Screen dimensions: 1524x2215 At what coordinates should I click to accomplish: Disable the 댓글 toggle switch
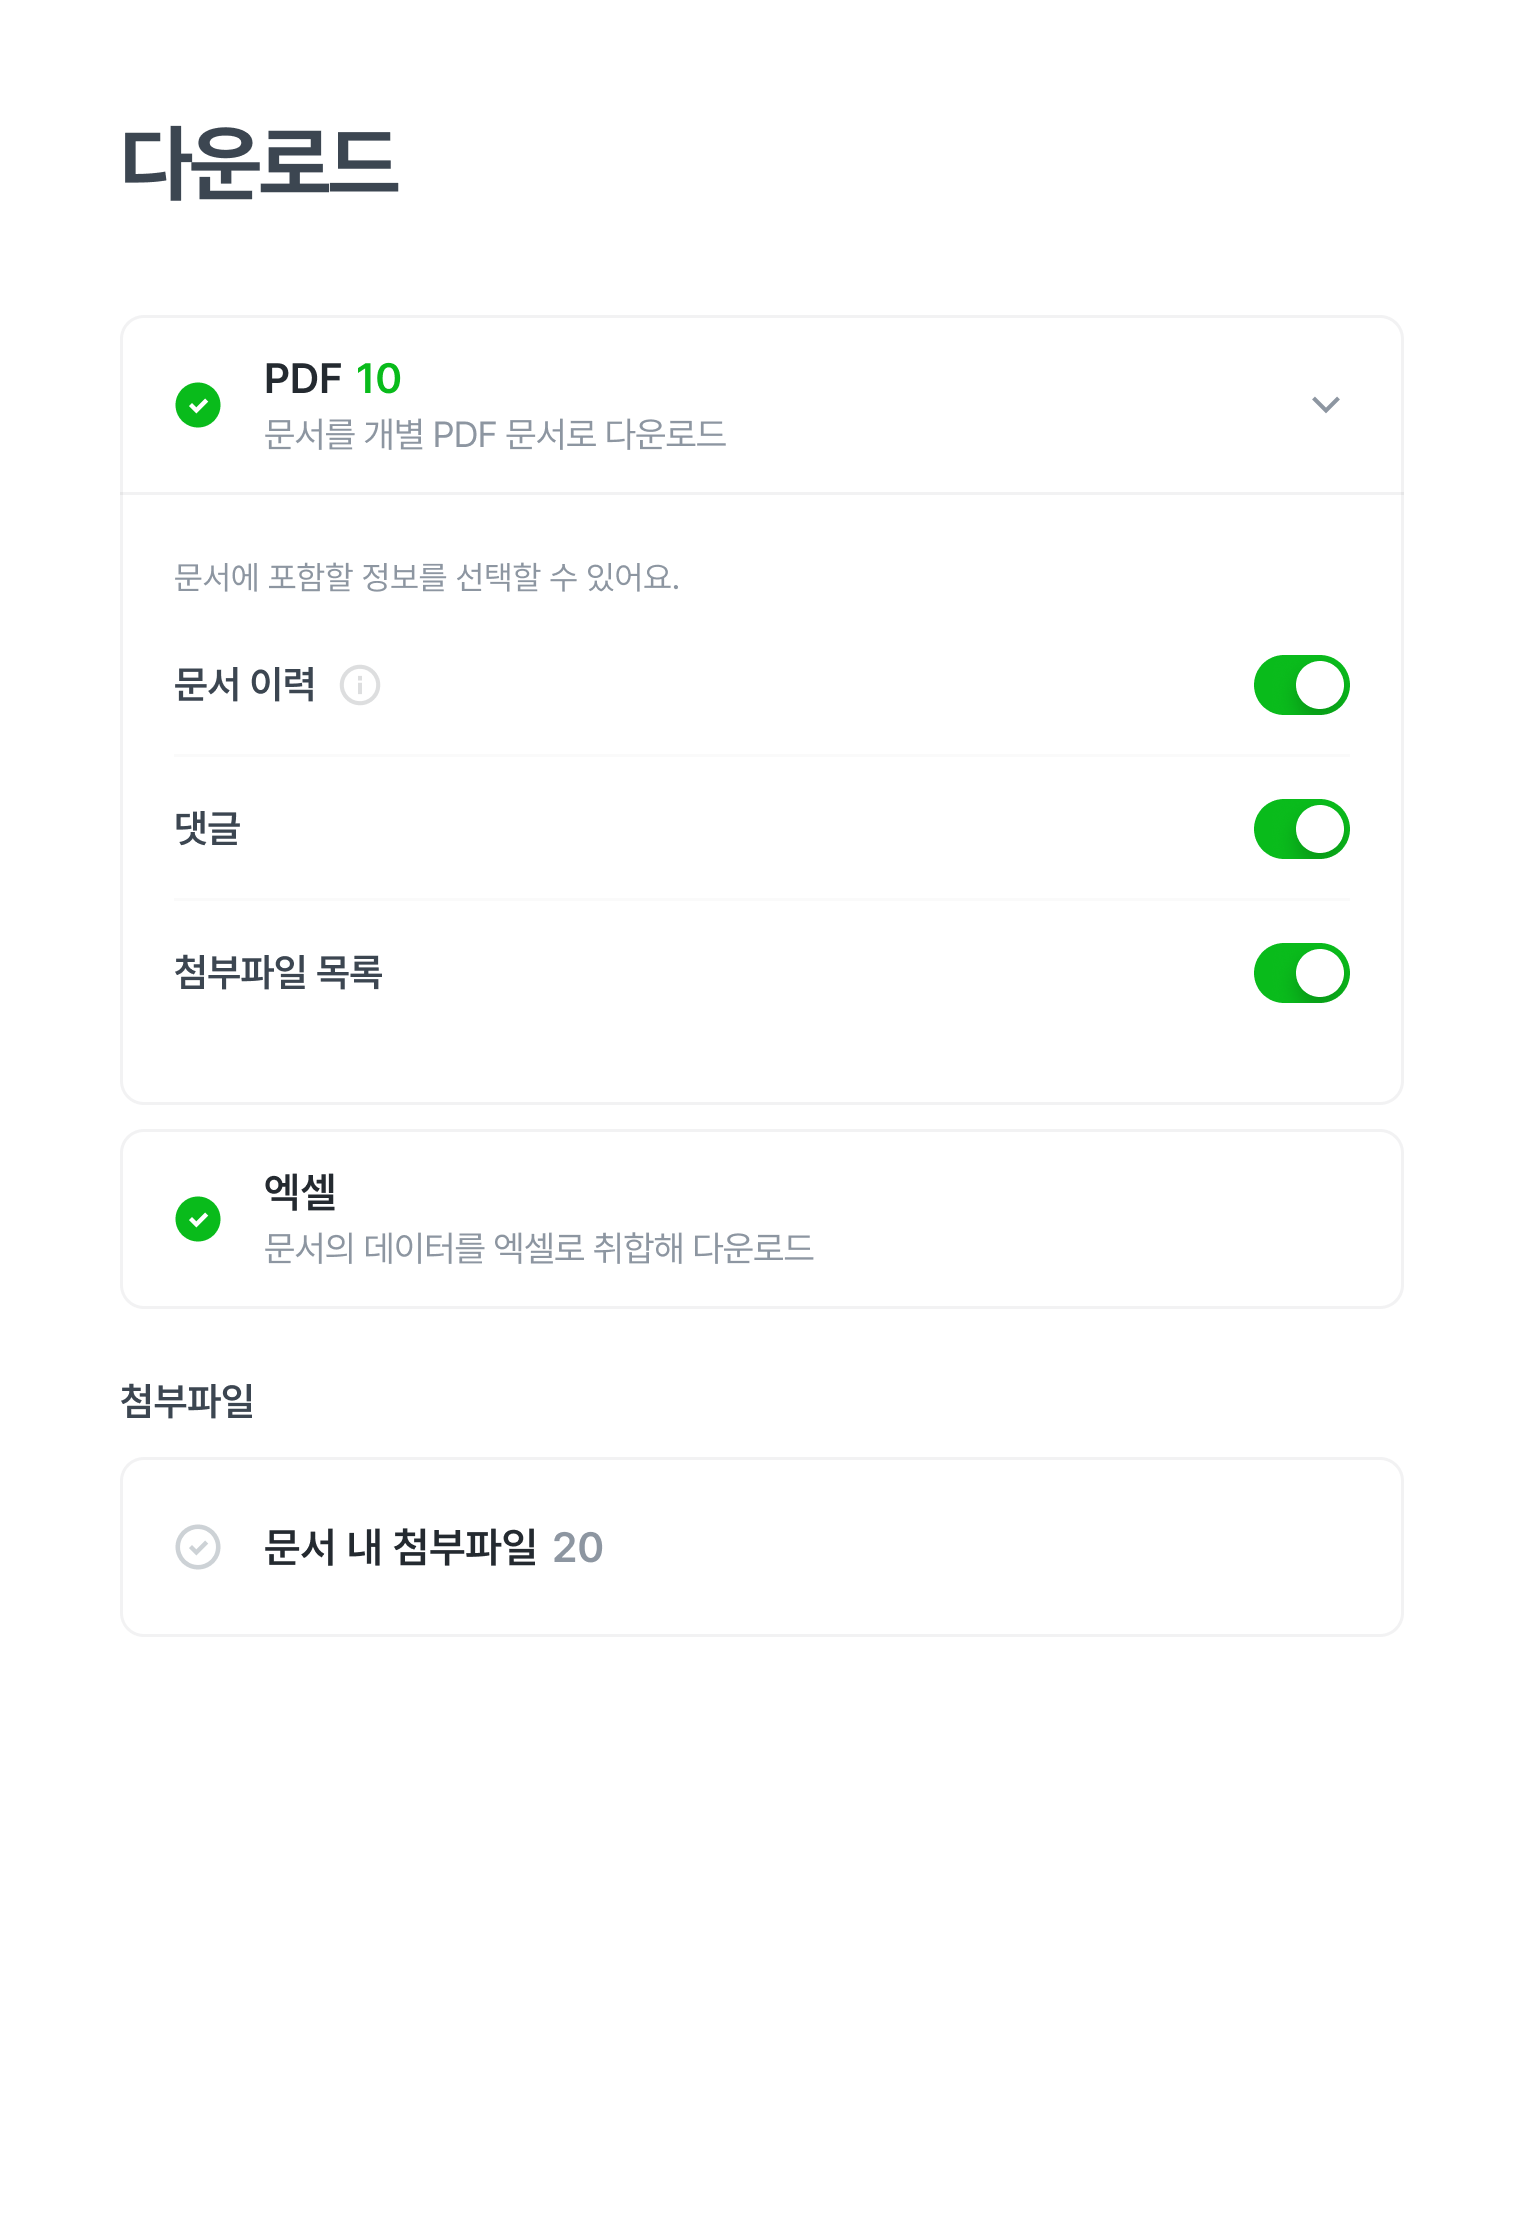click(1301, 829)
